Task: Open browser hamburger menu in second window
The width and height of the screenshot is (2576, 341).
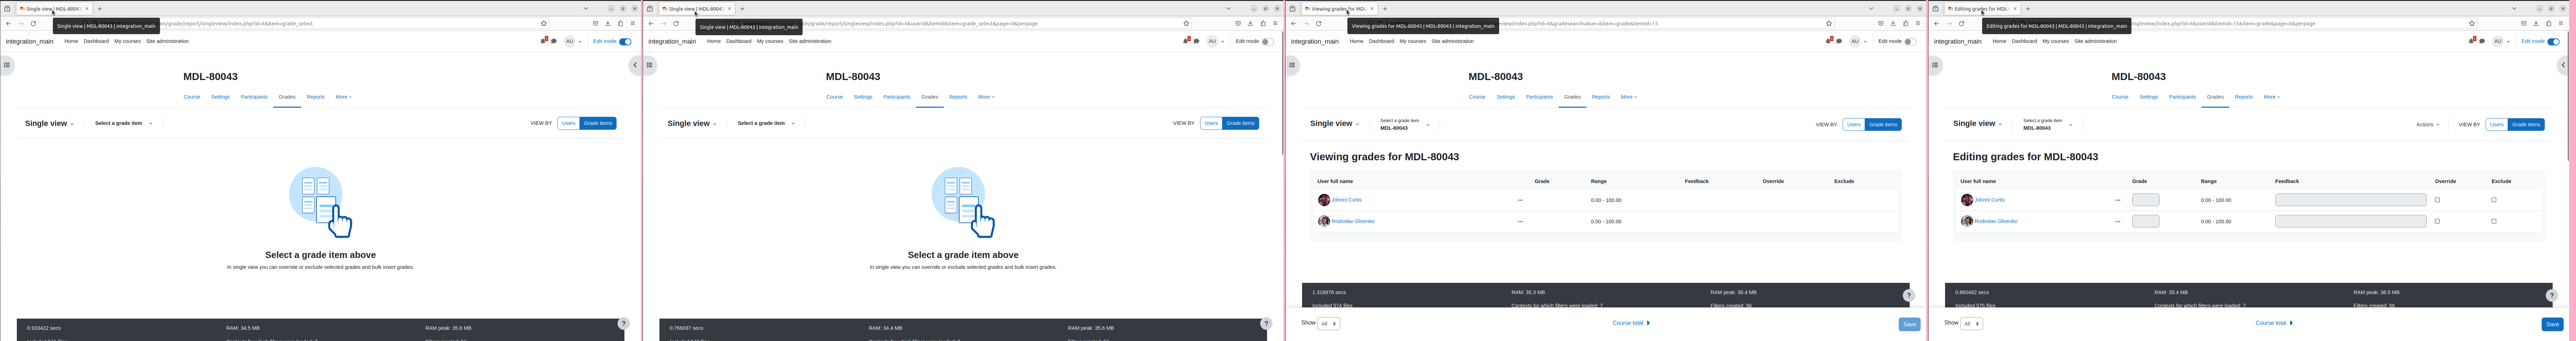Action: [1275, 23]
